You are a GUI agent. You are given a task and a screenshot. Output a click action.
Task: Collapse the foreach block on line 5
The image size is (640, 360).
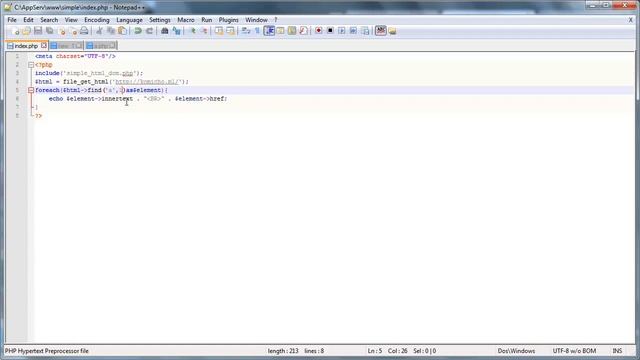pyautogui.click(x=31, y=90)
